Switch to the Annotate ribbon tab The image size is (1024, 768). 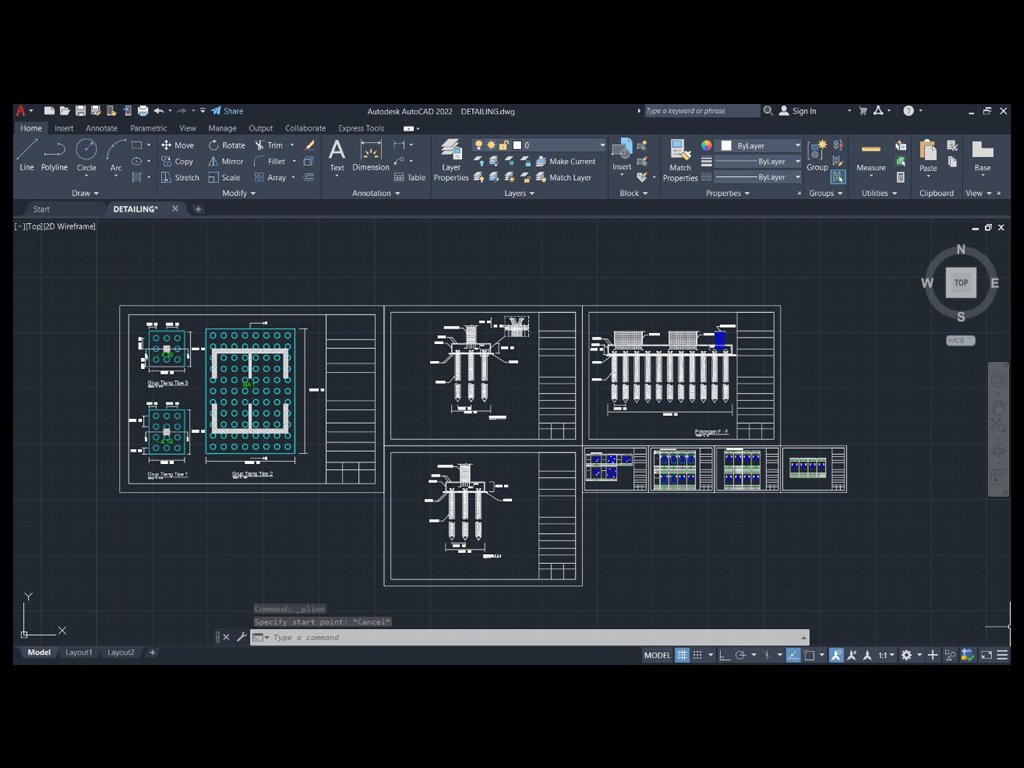tap(101, 128)
